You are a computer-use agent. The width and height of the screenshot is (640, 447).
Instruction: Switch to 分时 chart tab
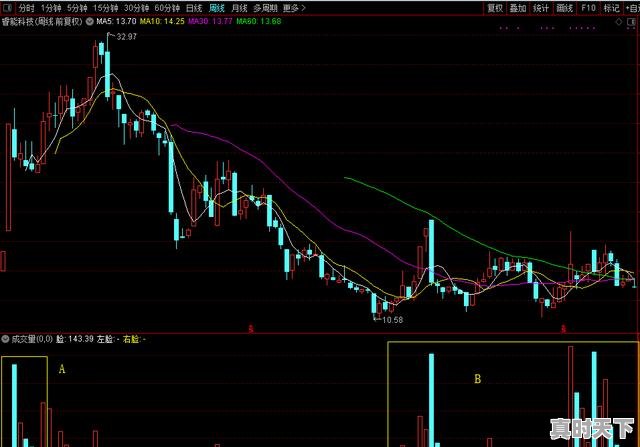tap(26, 7)
